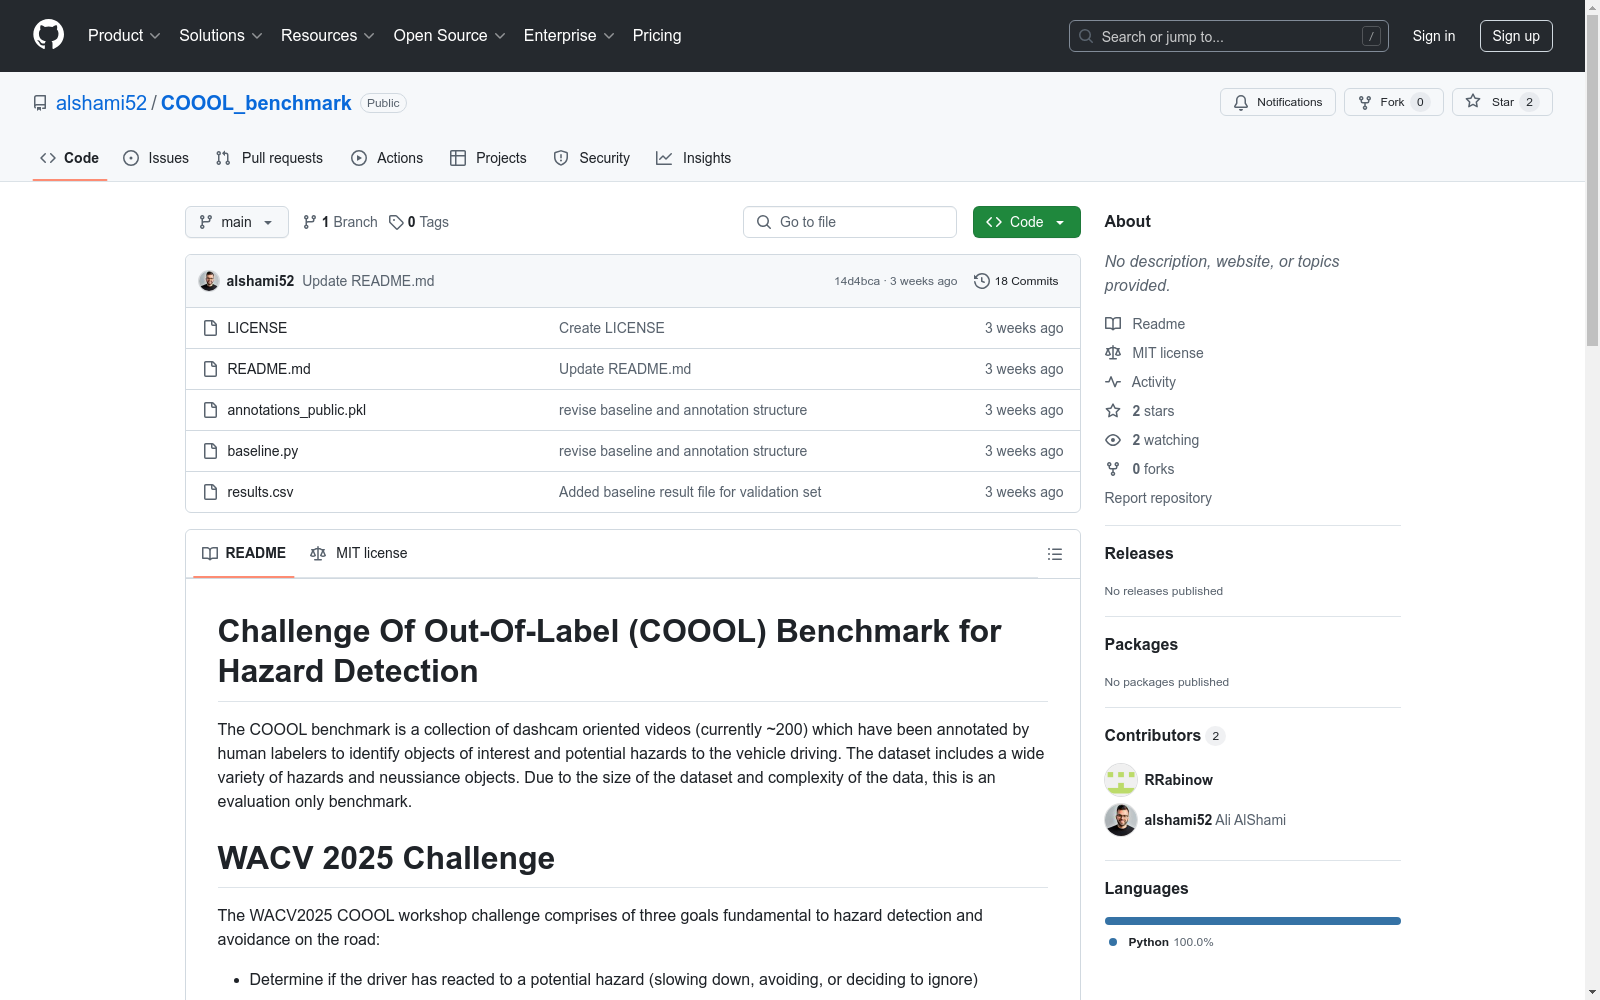This screenshot has height=1000, width=1600.
Task: Click alshami52 avatar in commit header
Action: coord(209,281)
